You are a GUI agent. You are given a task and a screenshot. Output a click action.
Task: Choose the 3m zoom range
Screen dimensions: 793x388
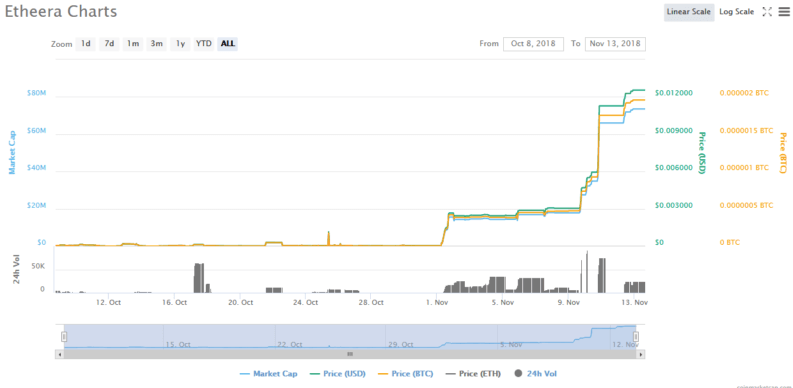tap(156, 44)
